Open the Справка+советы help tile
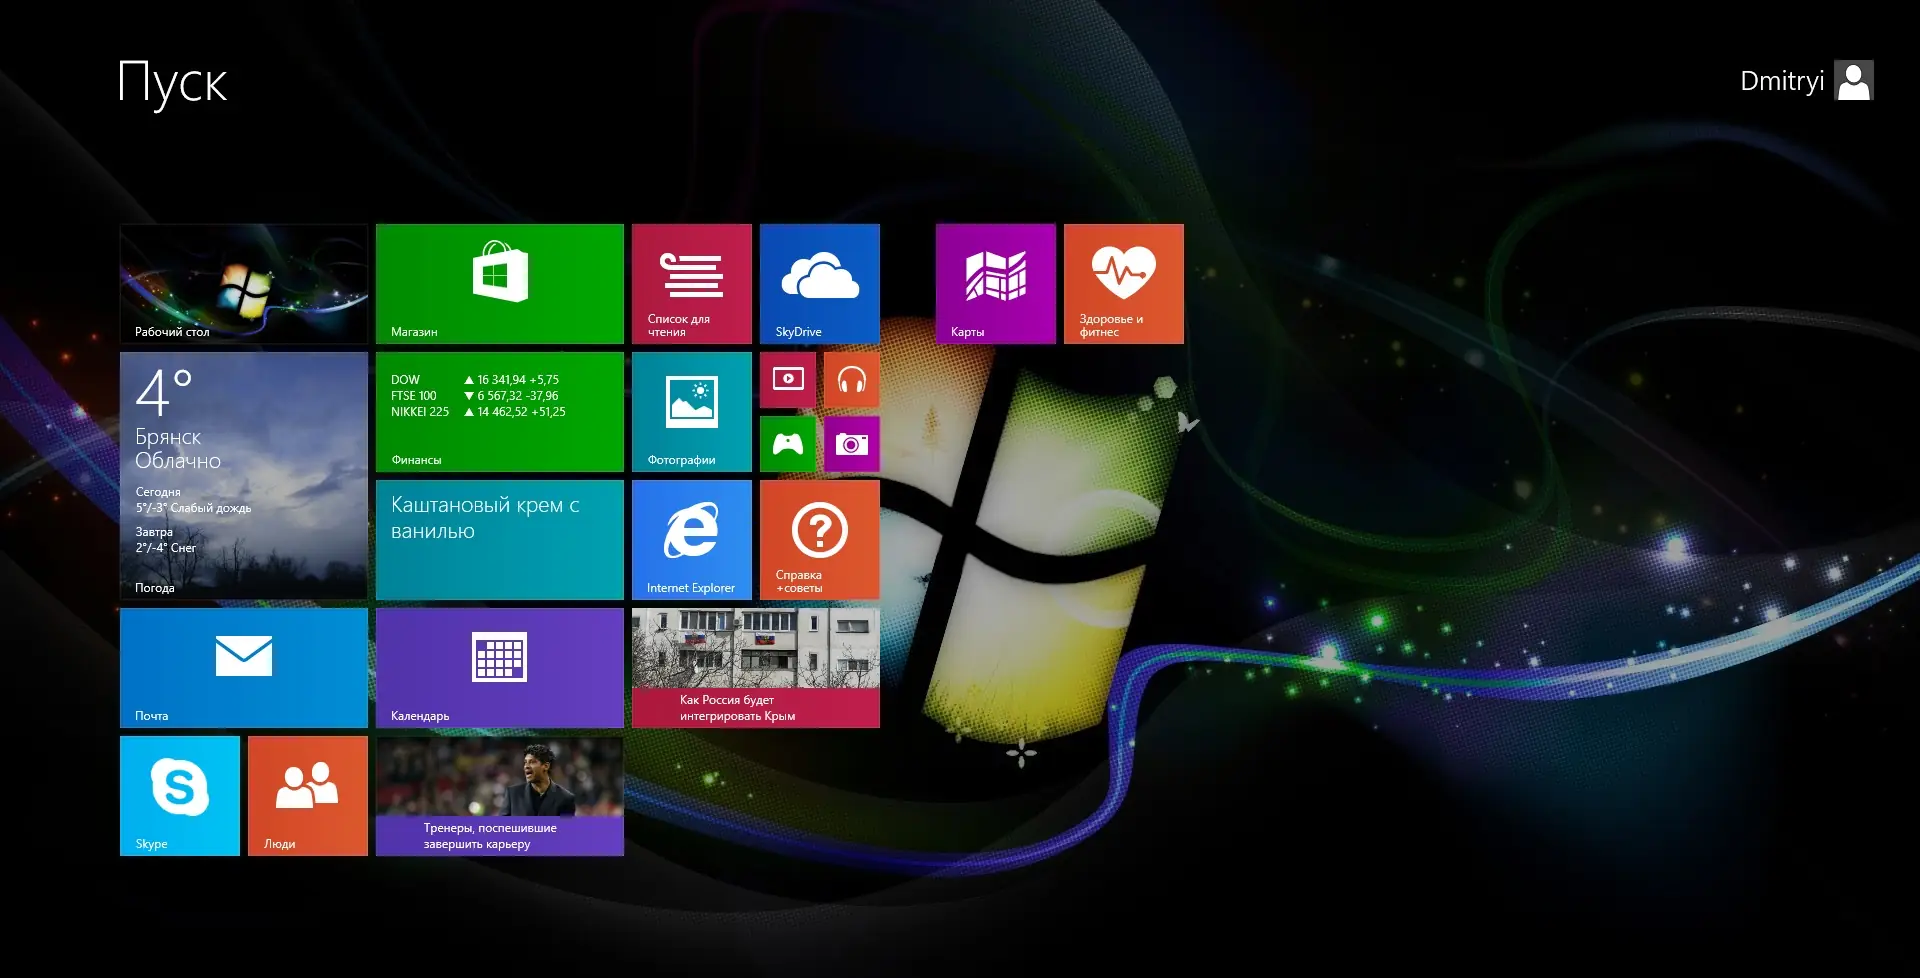 [x=820, y=540]
